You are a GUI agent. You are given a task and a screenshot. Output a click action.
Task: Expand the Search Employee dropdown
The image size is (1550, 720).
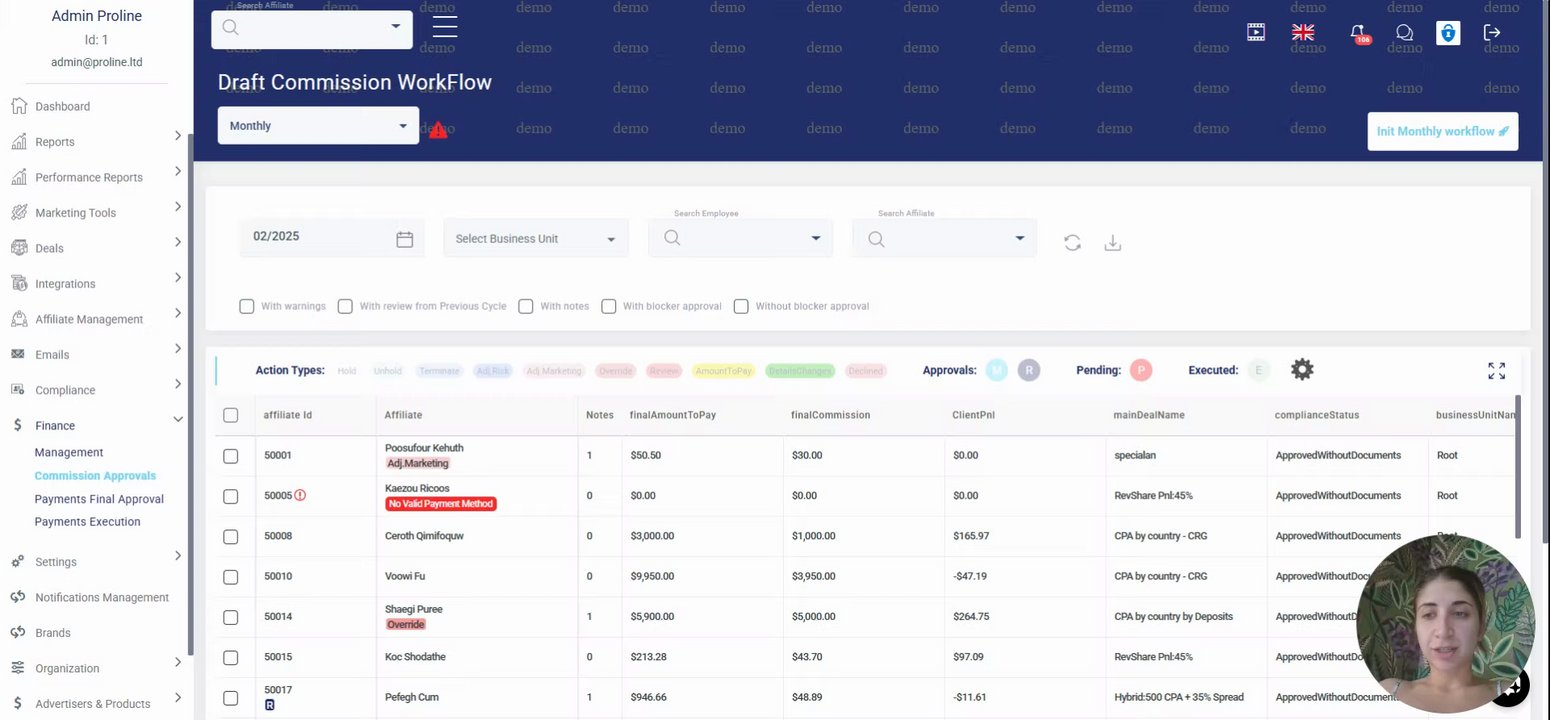coord(740,238)
